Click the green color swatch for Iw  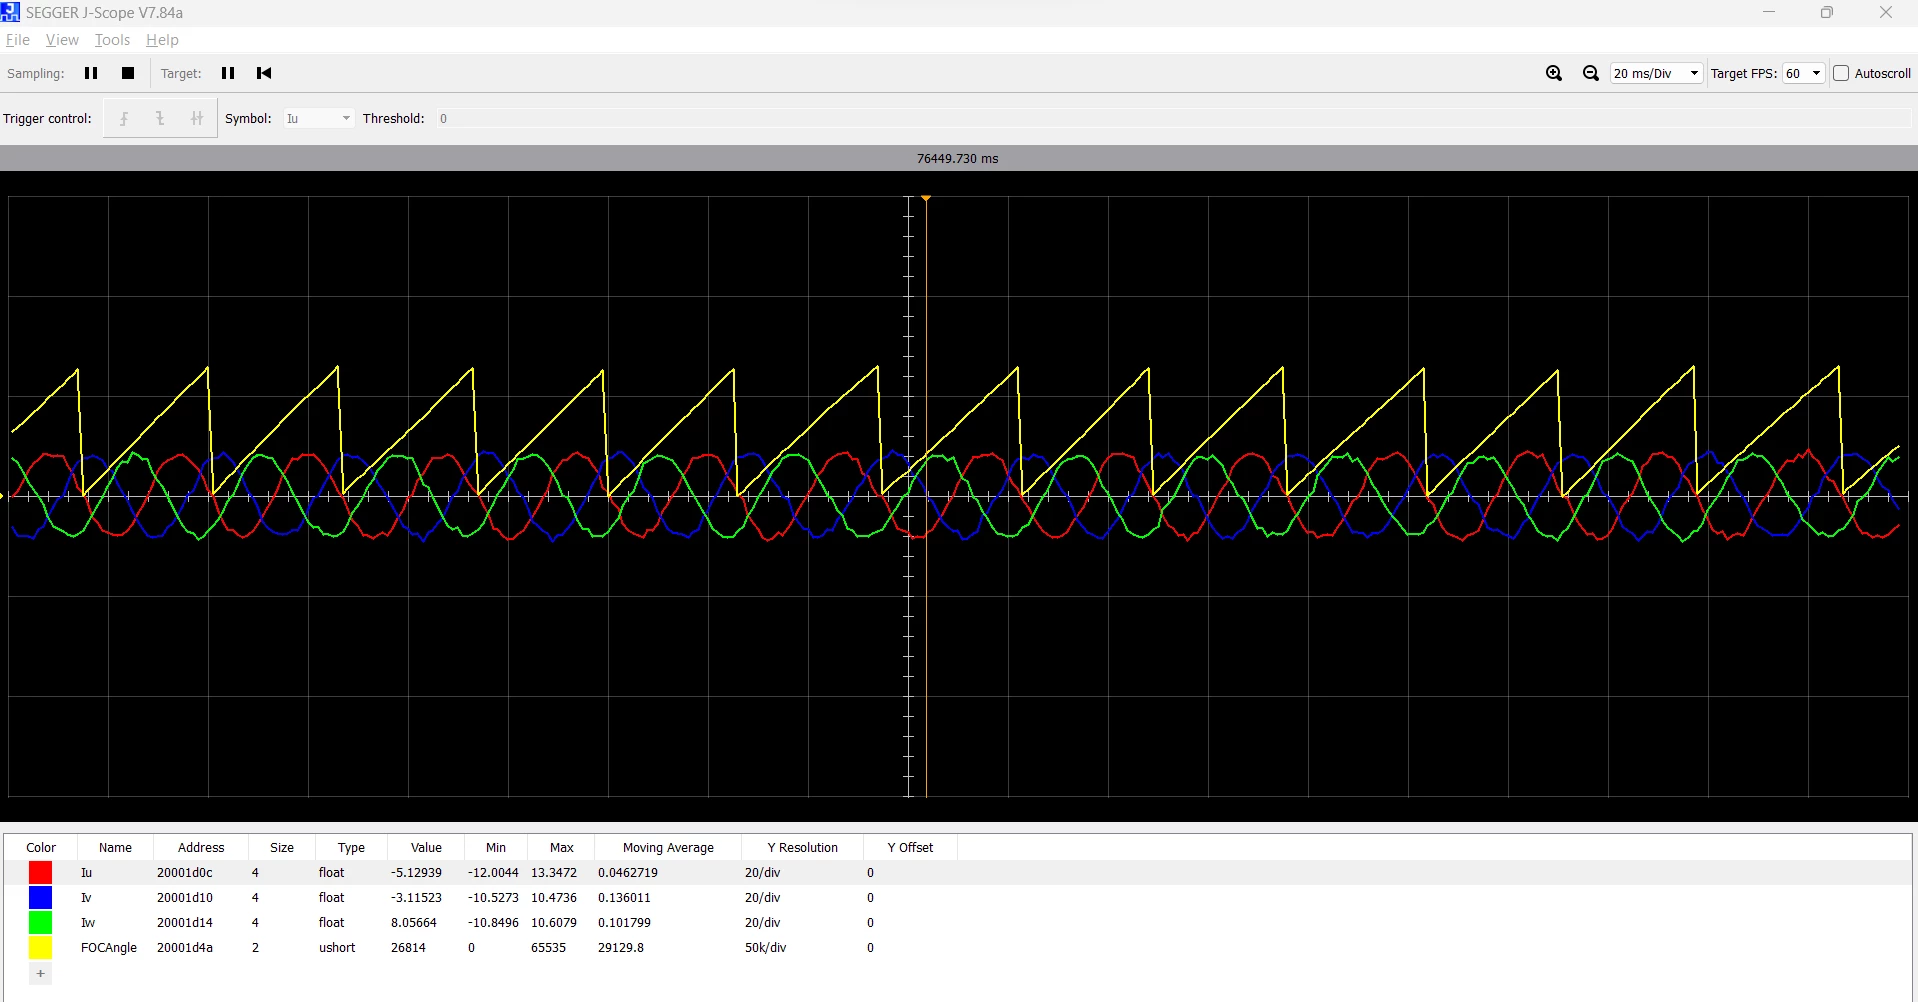coord(40,923)
